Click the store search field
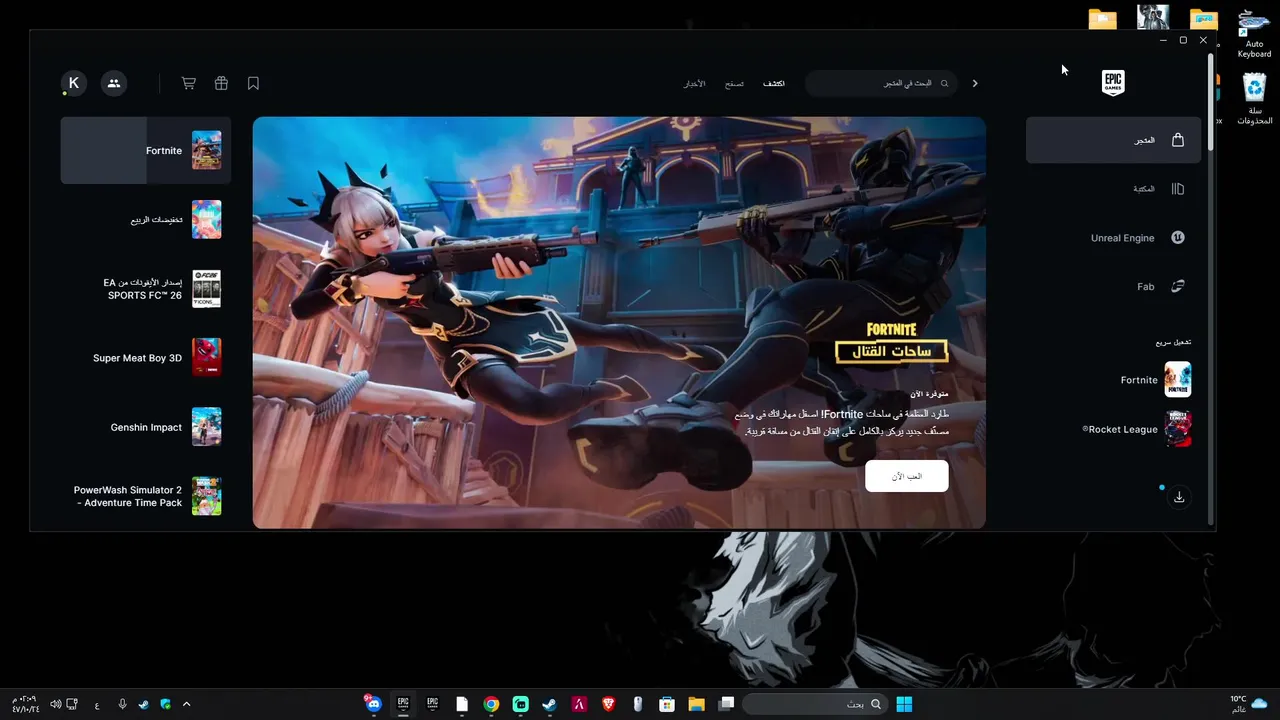Screen dimensions: 1280x720 (x=880, y=83)
